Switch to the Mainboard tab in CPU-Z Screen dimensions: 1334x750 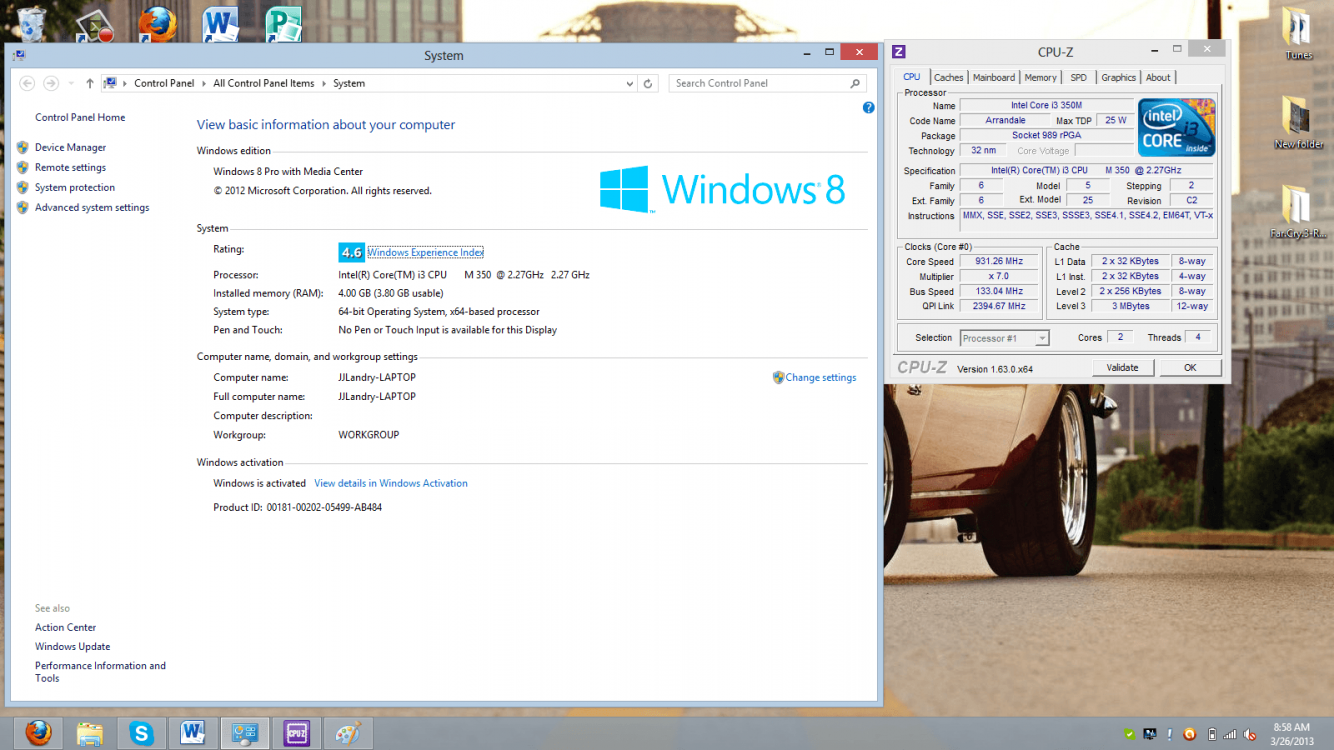(993, 77)
